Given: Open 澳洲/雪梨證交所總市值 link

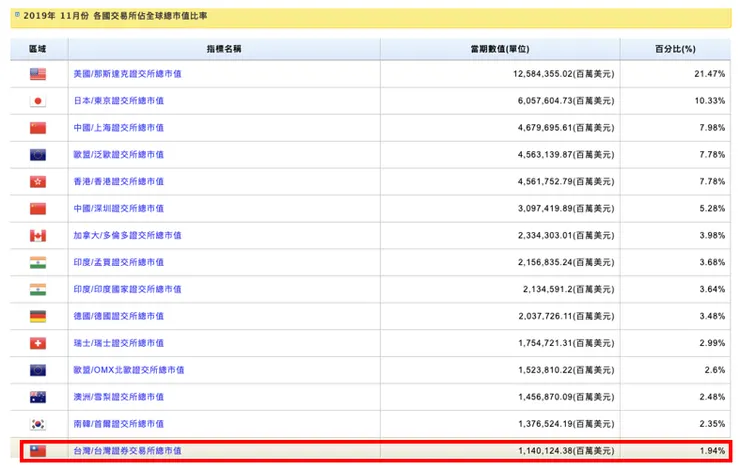Looking at the screenshot, I should (118, 397).
